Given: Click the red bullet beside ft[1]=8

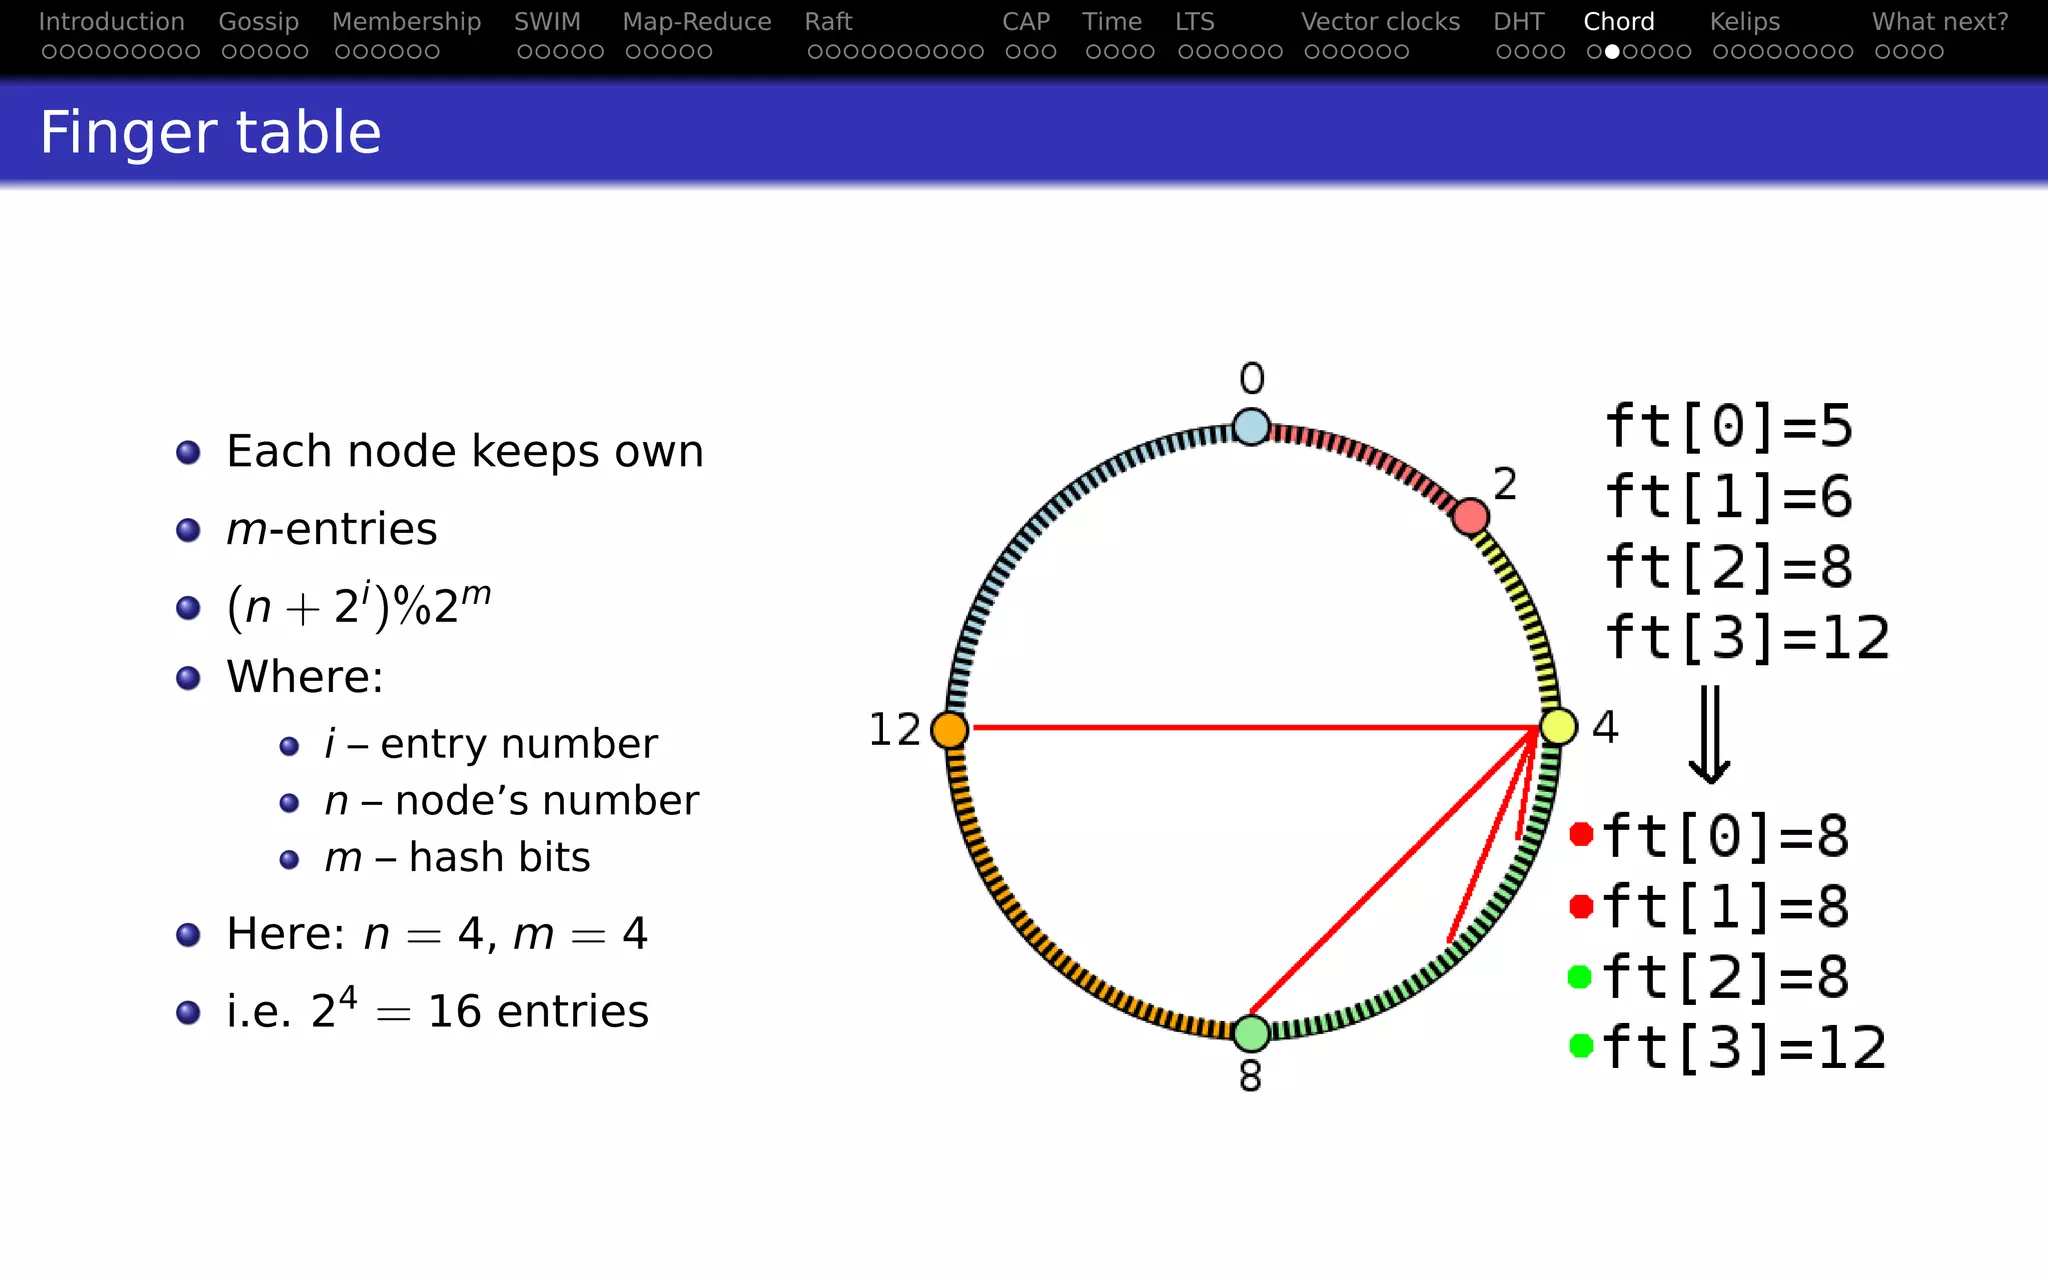Looking at the screenshot, I should coord(1581,906).
